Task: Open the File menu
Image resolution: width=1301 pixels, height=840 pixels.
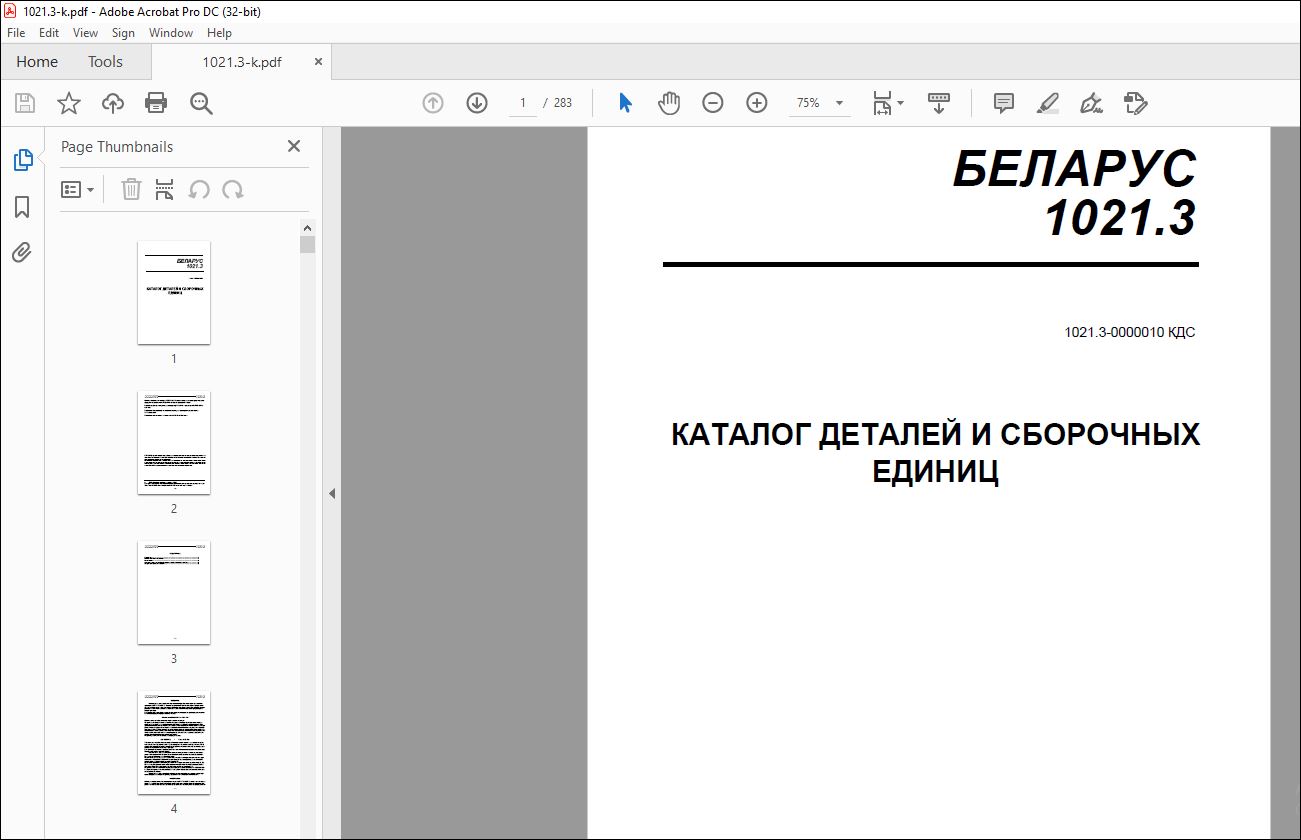Action: [16, 33]
